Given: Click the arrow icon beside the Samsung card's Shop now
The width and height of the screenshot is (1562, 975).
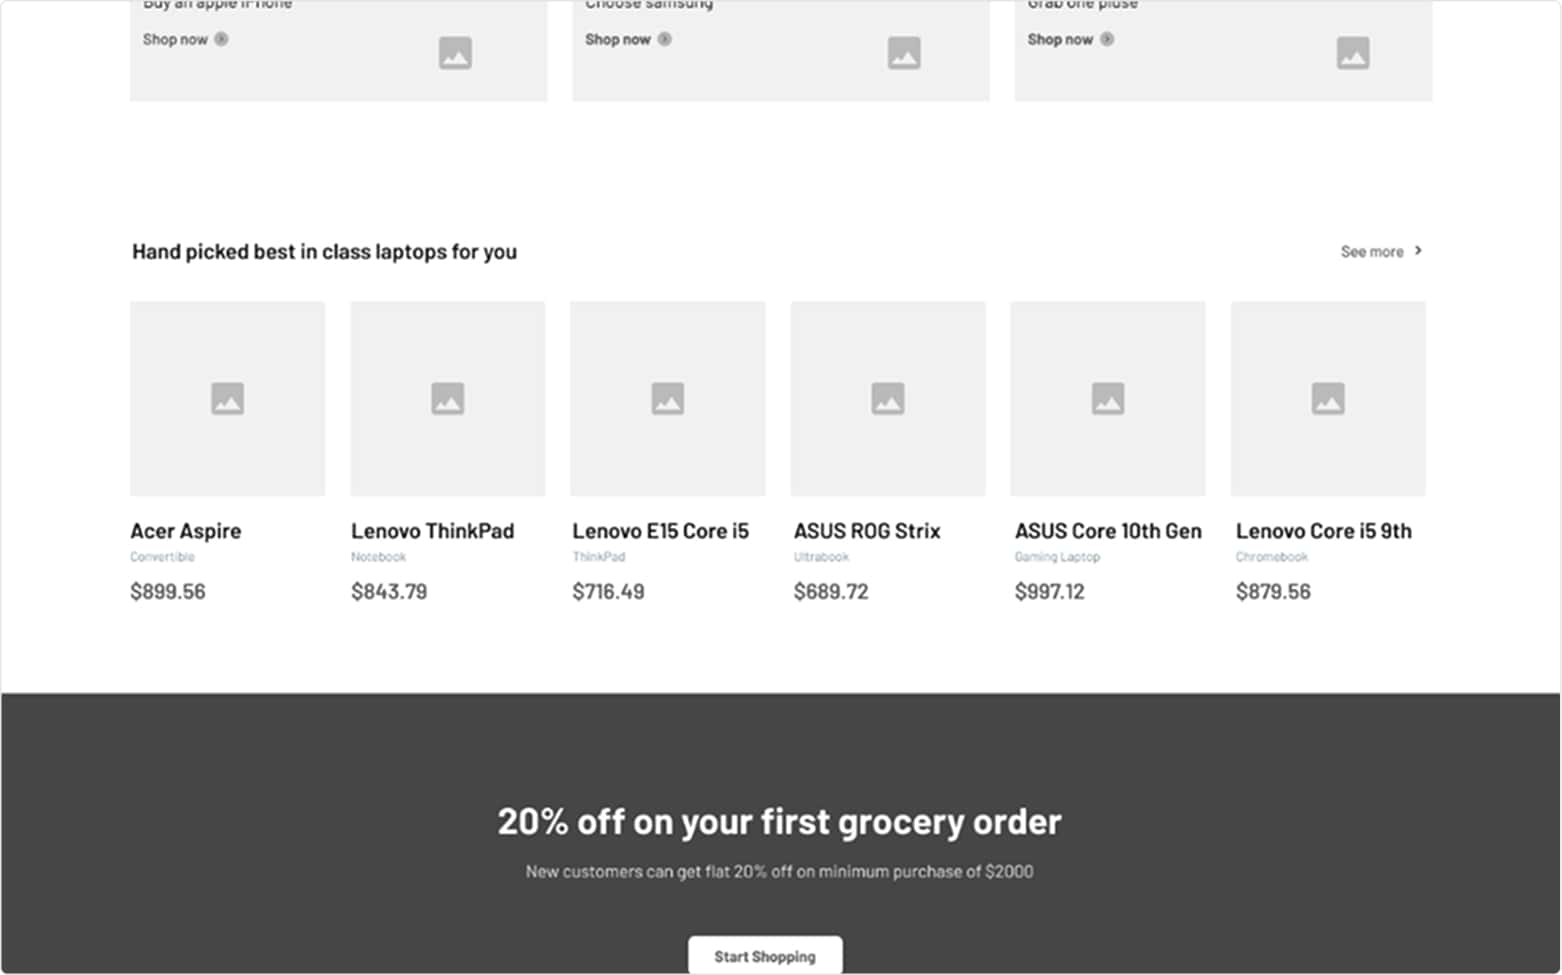Looking at the screenshot, I should (x=665, y=39).
